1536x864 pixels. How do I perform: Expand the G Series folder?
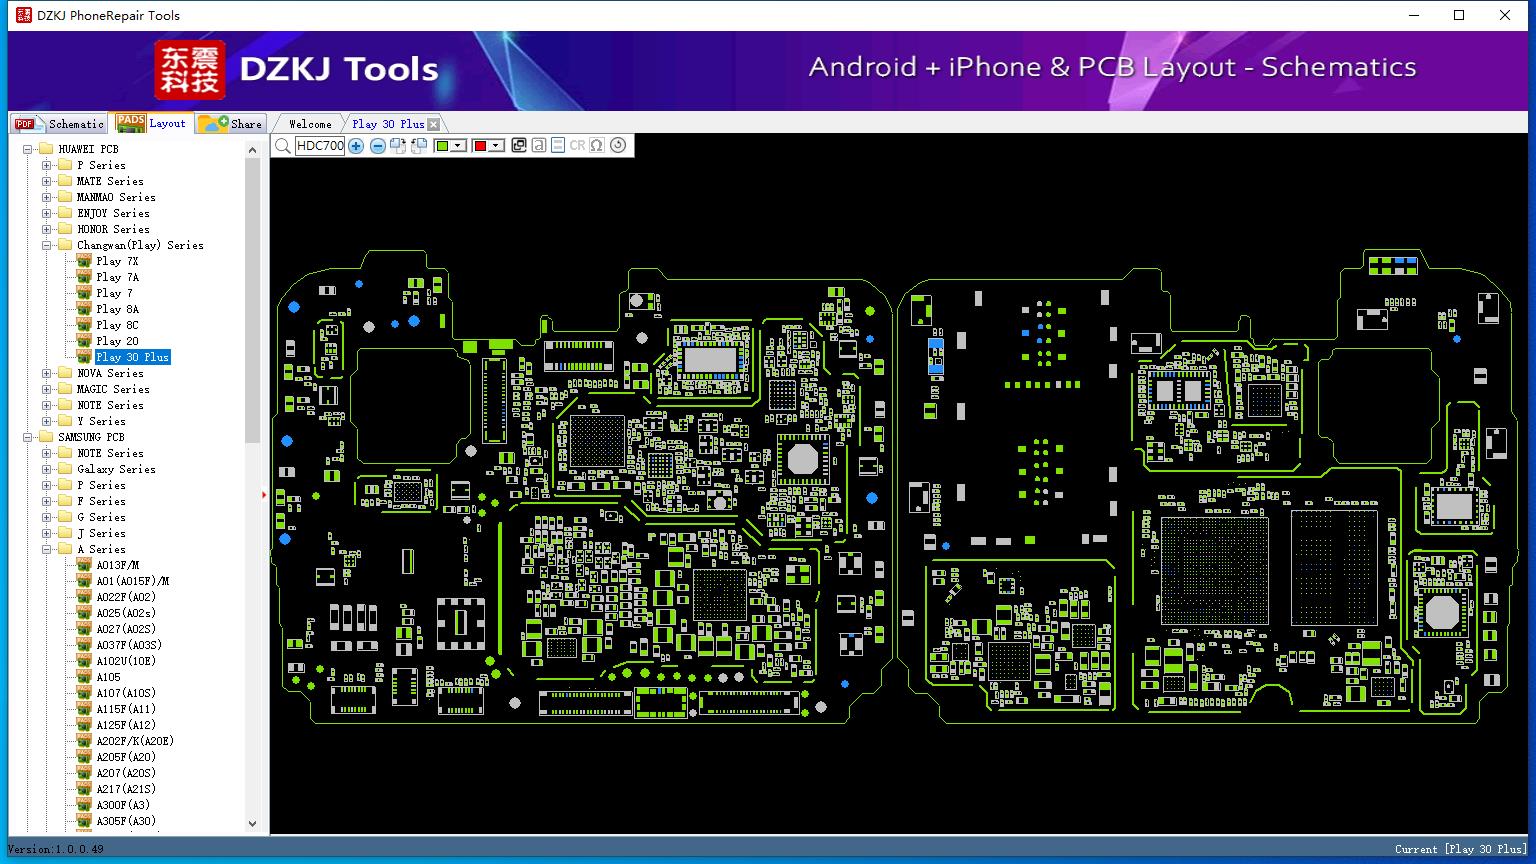(47, 517)
